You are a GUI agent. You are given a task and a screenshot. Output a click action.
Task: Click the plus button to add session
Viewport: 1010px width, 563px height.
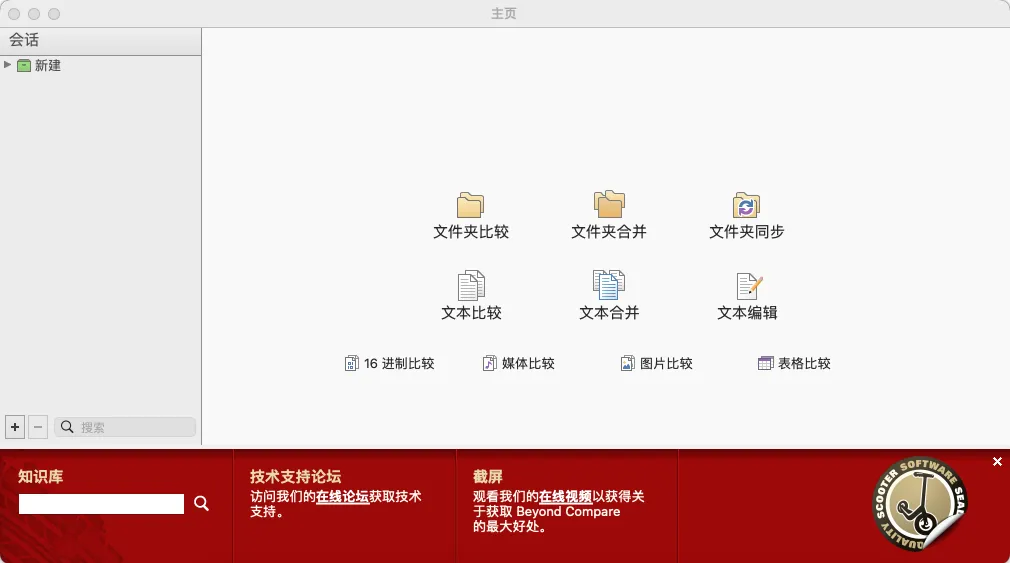pos(15,427)
